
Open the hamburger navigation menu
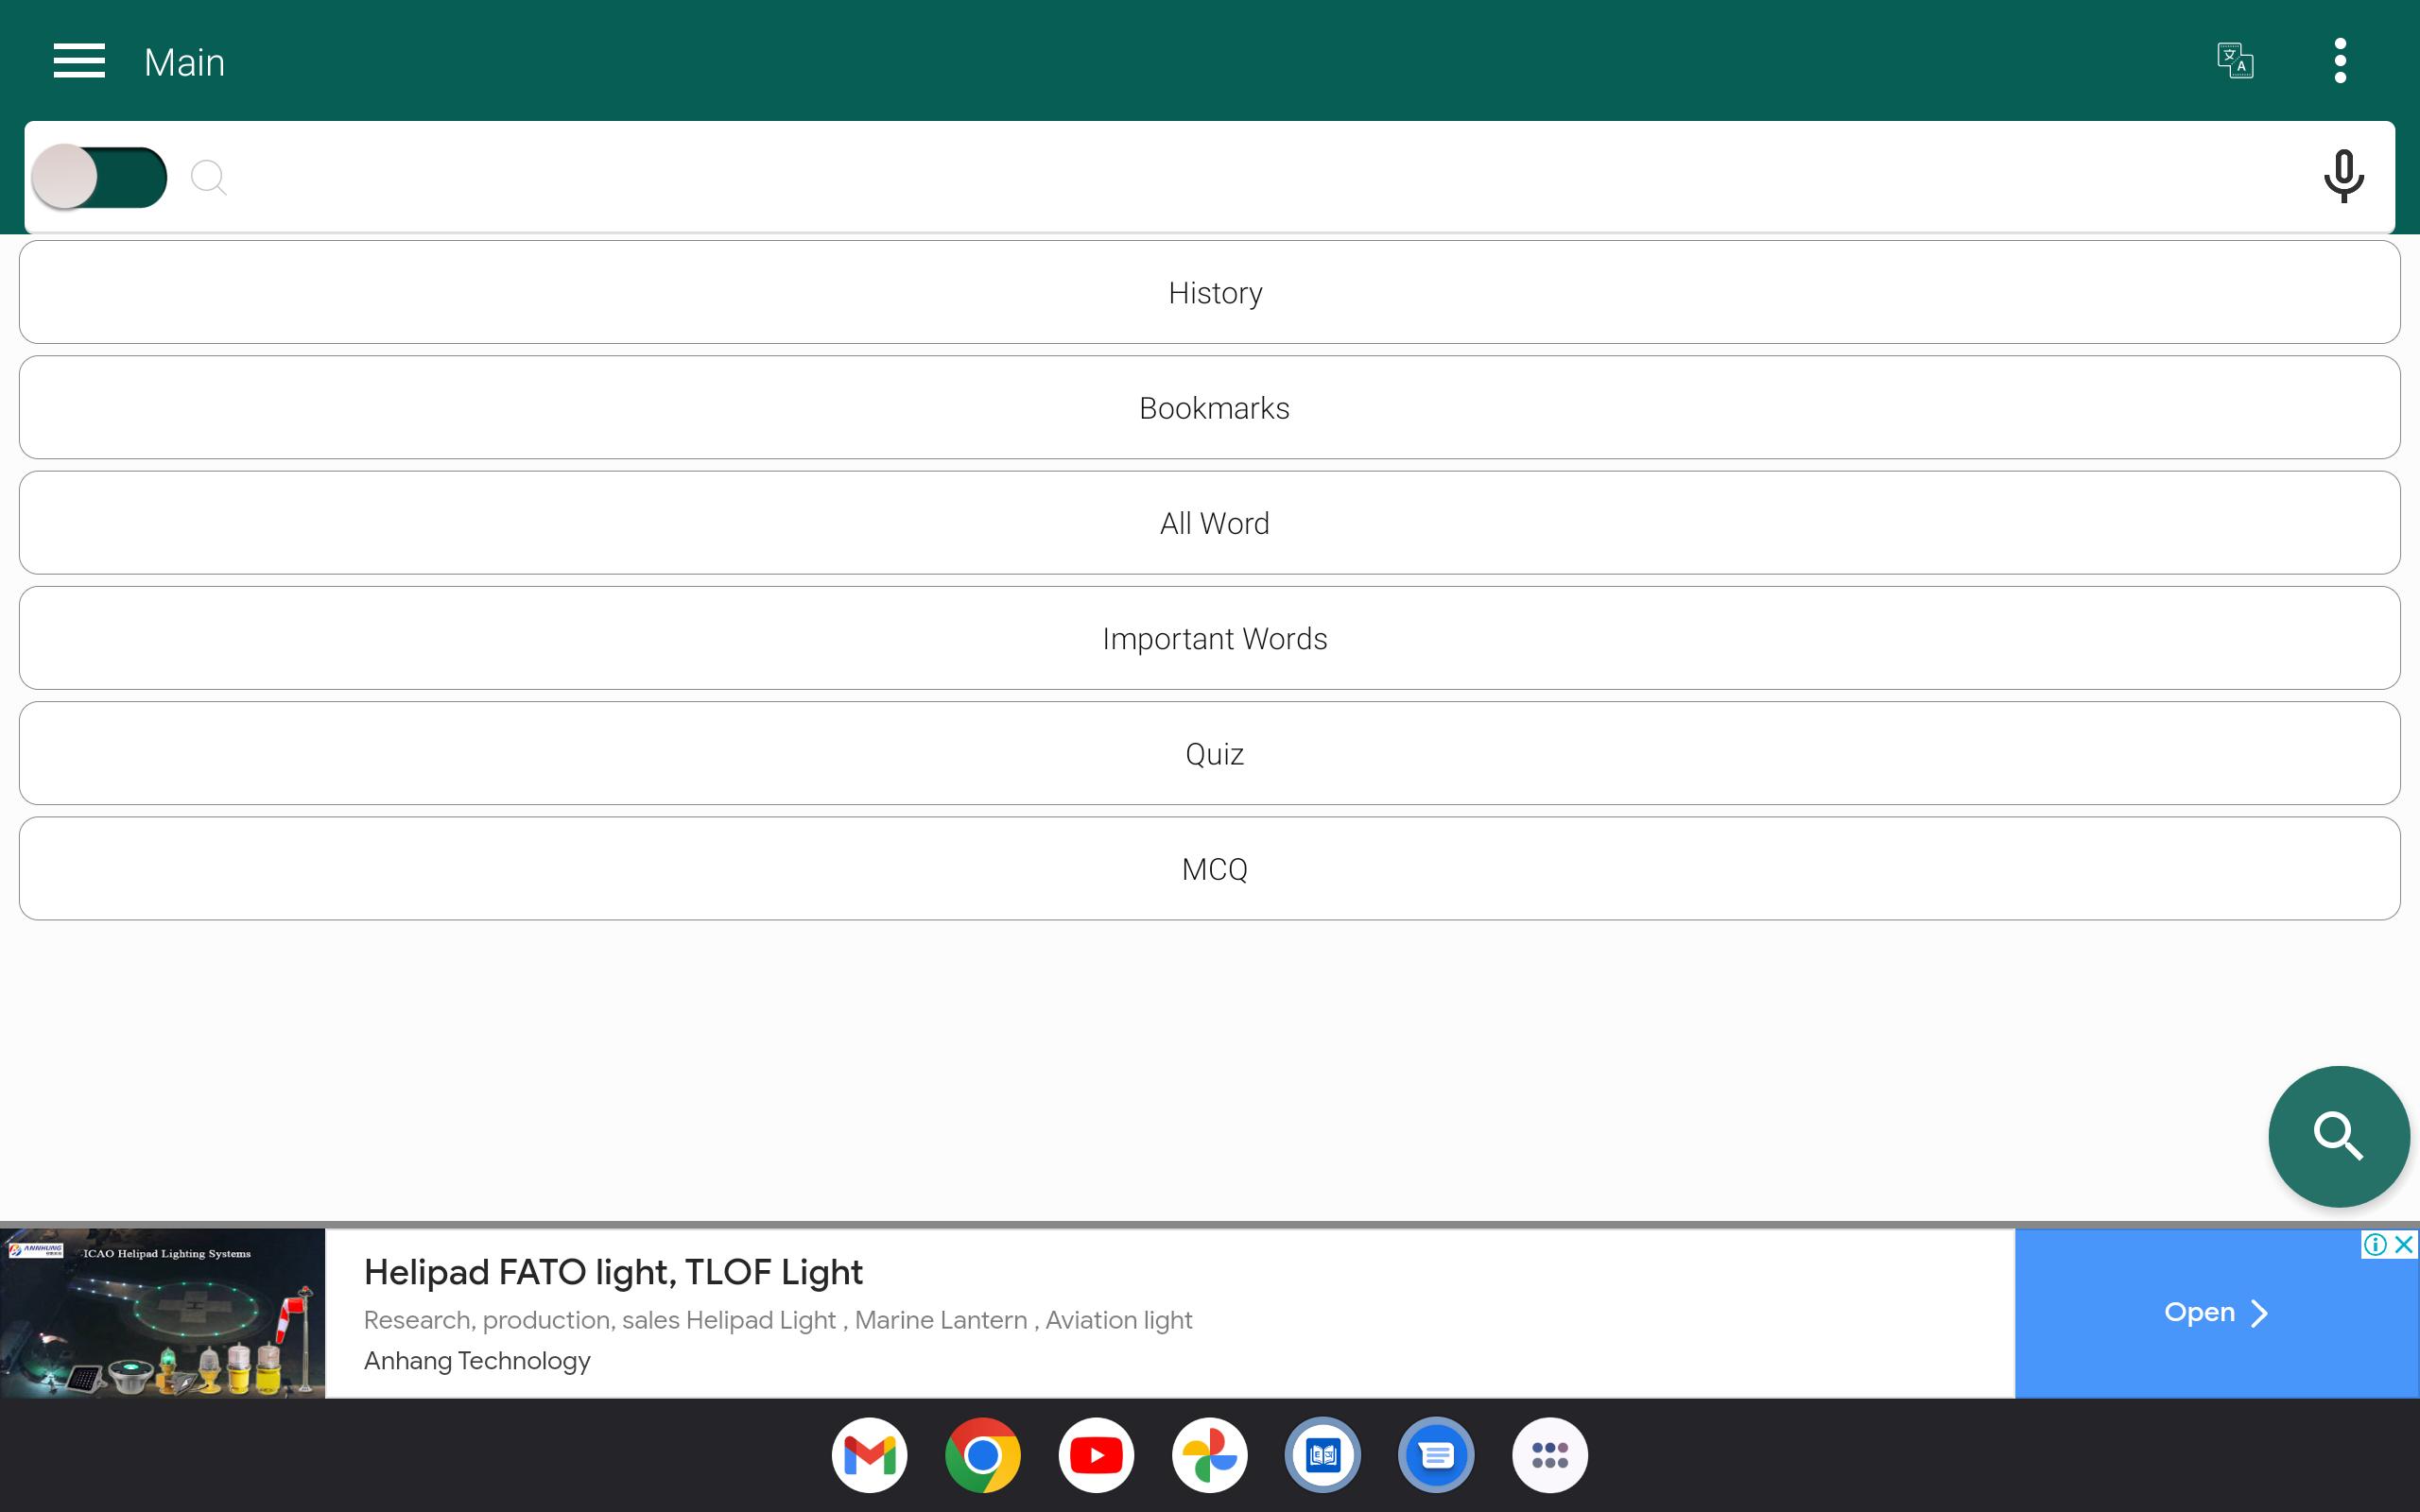point(79,61)
